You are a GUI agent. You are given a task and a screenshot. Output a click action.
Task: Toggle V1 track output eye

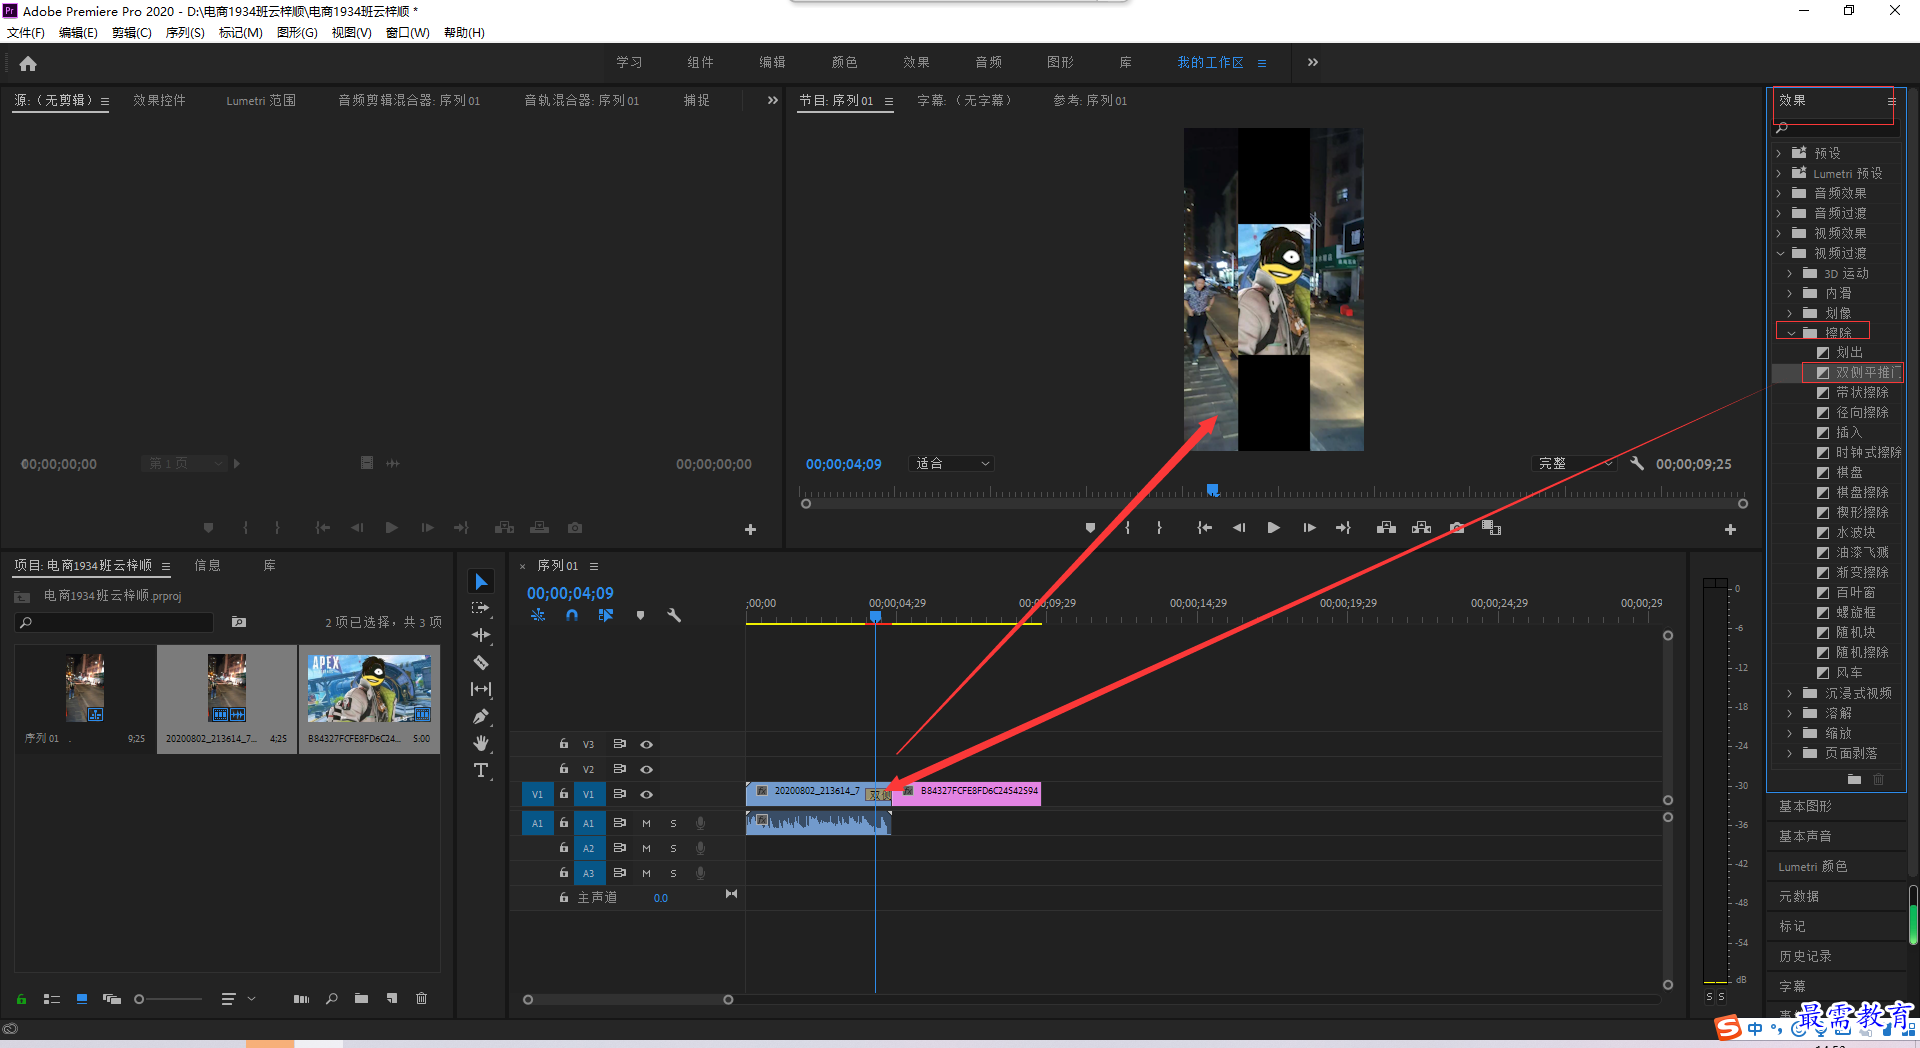647,794
